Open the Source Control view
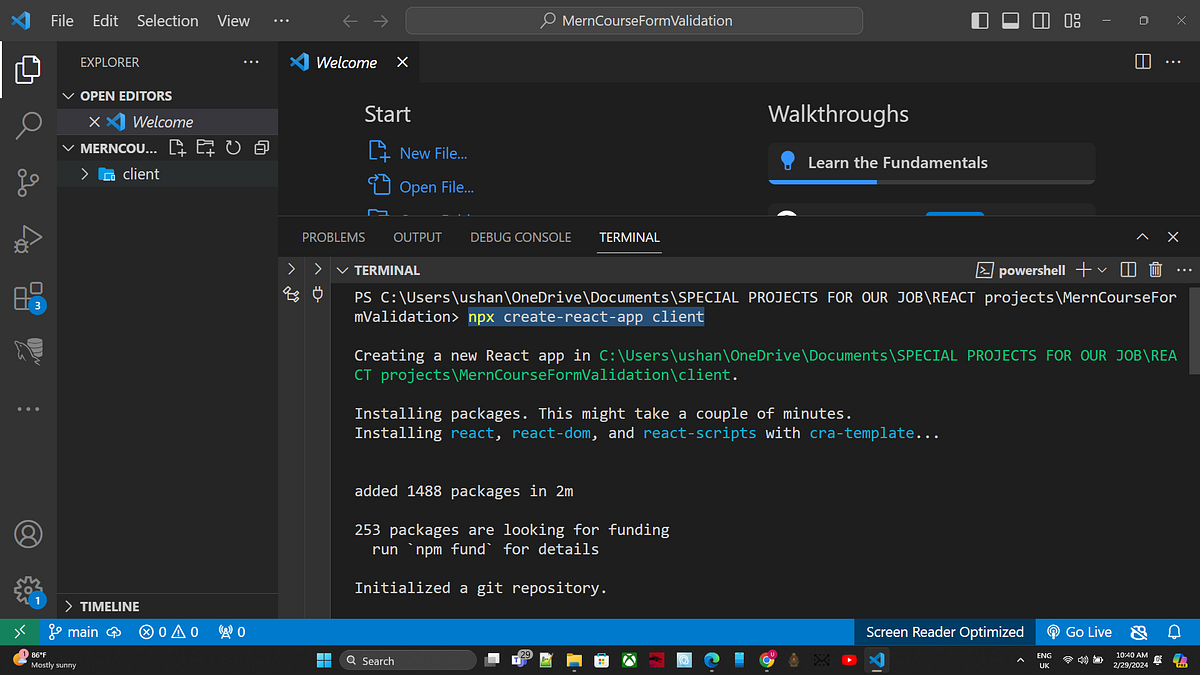The image size is (1200, 675). [x=28, y=183]
